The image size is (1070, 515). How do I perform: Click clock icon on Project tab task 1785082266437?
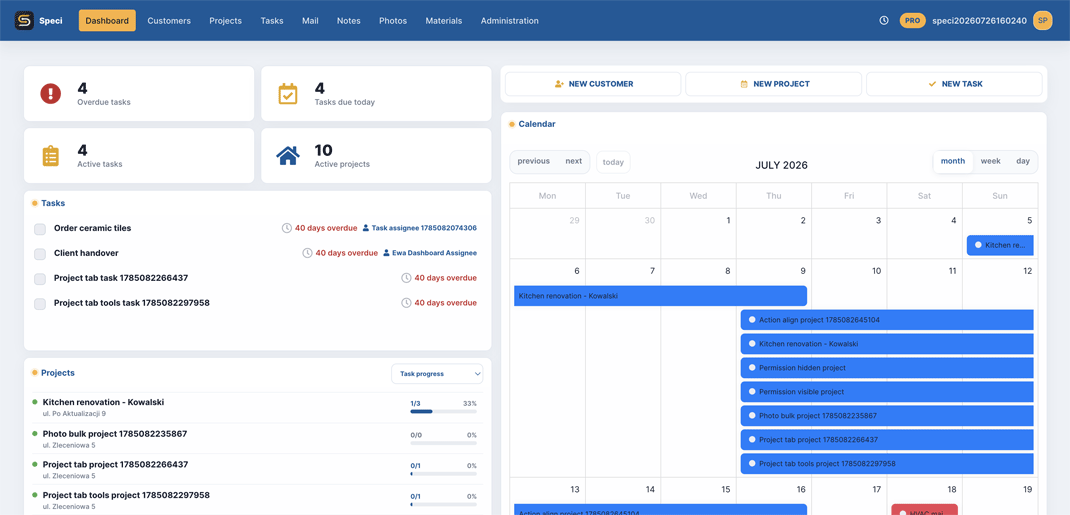pyautogui.click(x=407, y=278)
